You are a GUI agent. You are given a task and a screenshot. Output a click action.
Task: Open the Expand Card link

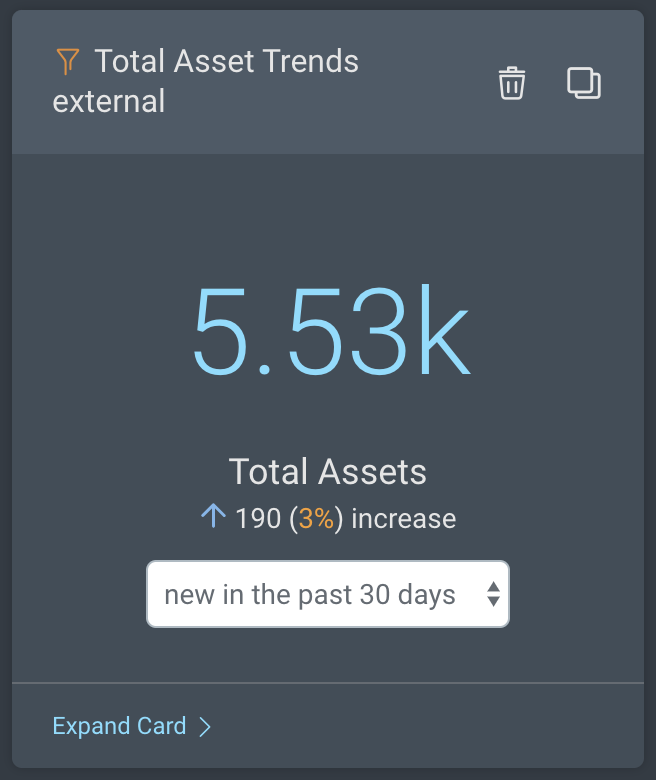coord(120,726)
